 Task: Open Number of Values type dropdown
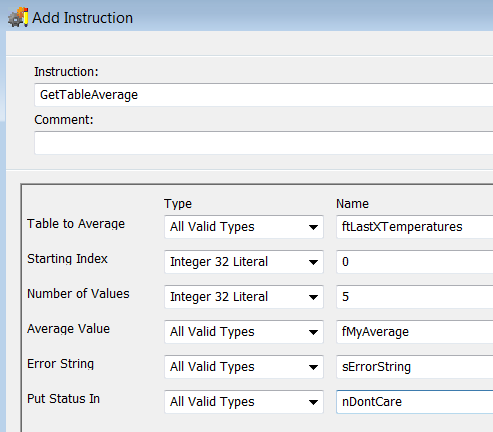tap(244, 297)
